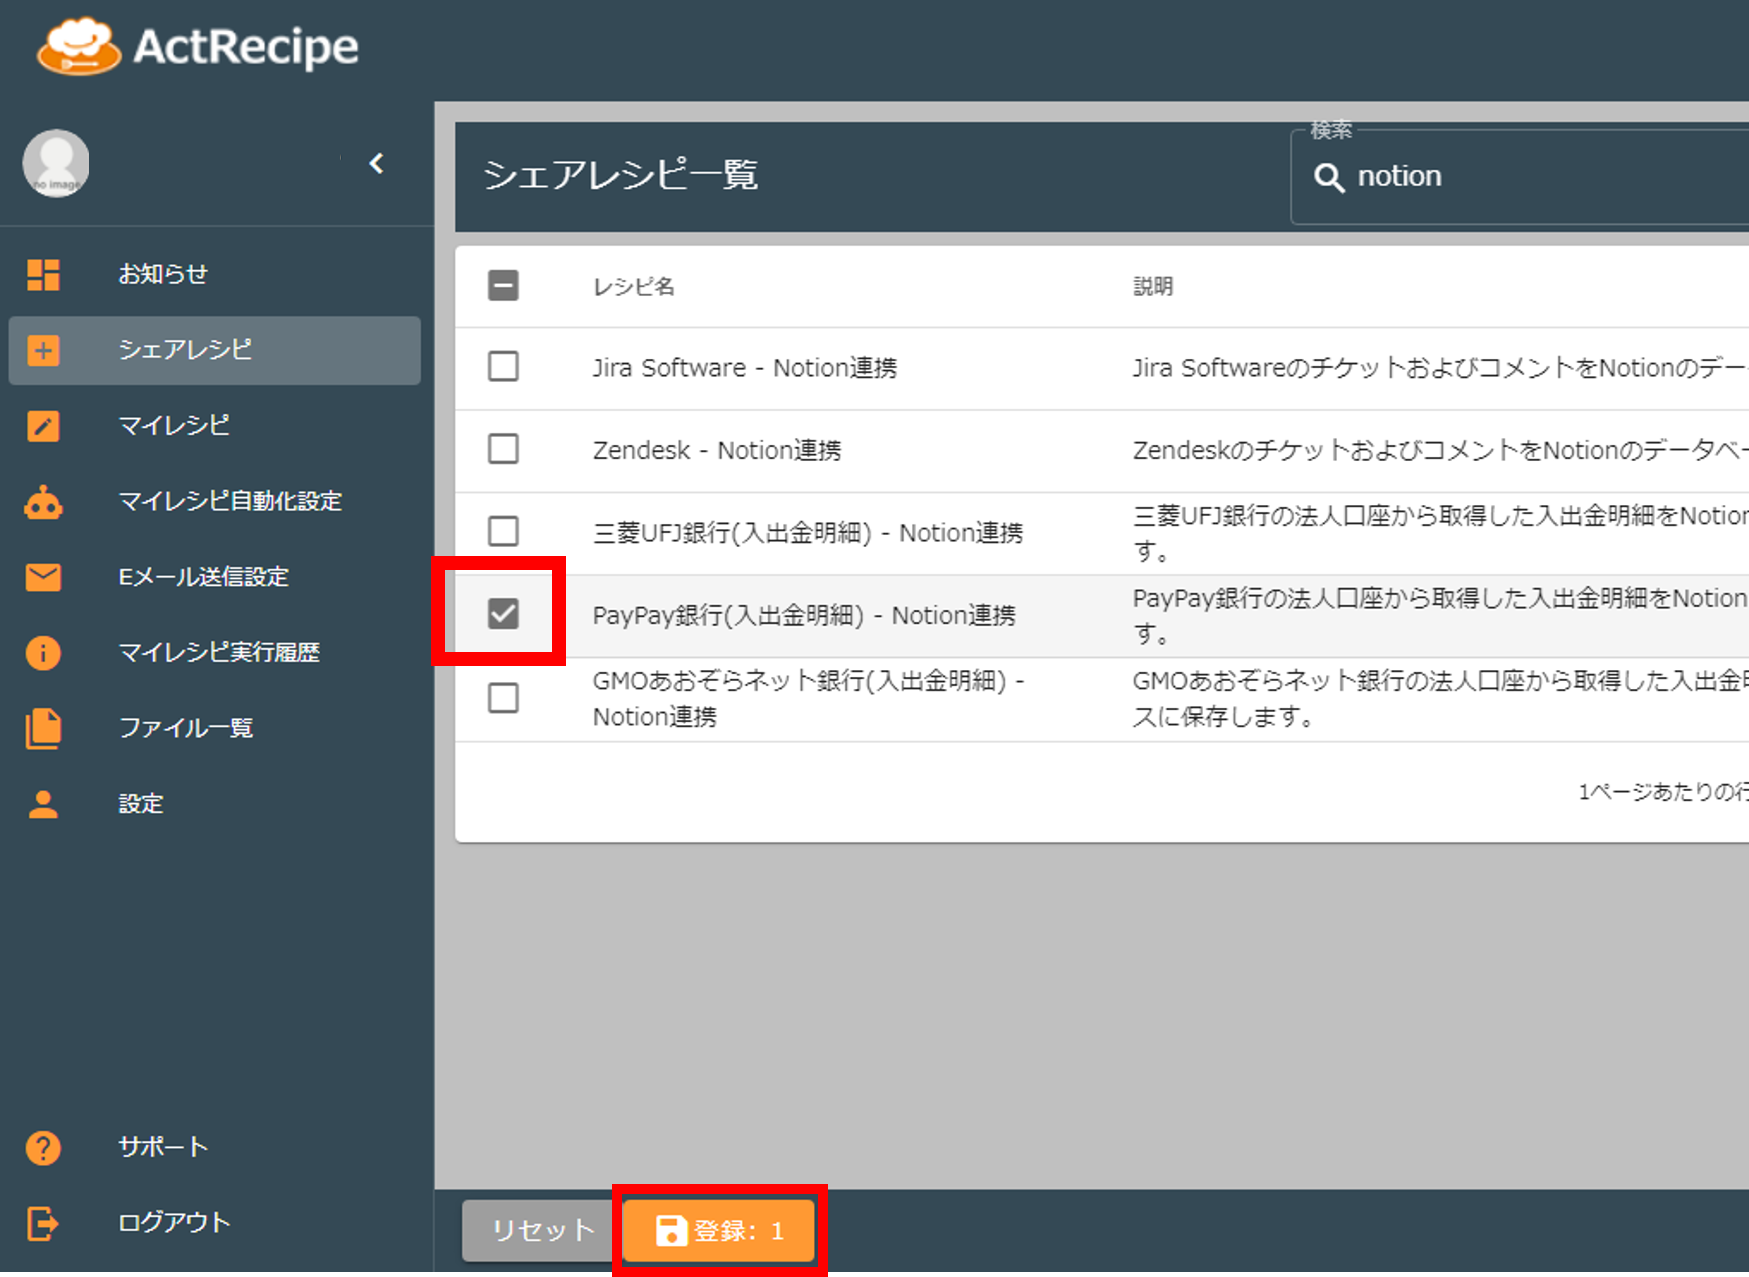Open the user avatar profile image

56,163
